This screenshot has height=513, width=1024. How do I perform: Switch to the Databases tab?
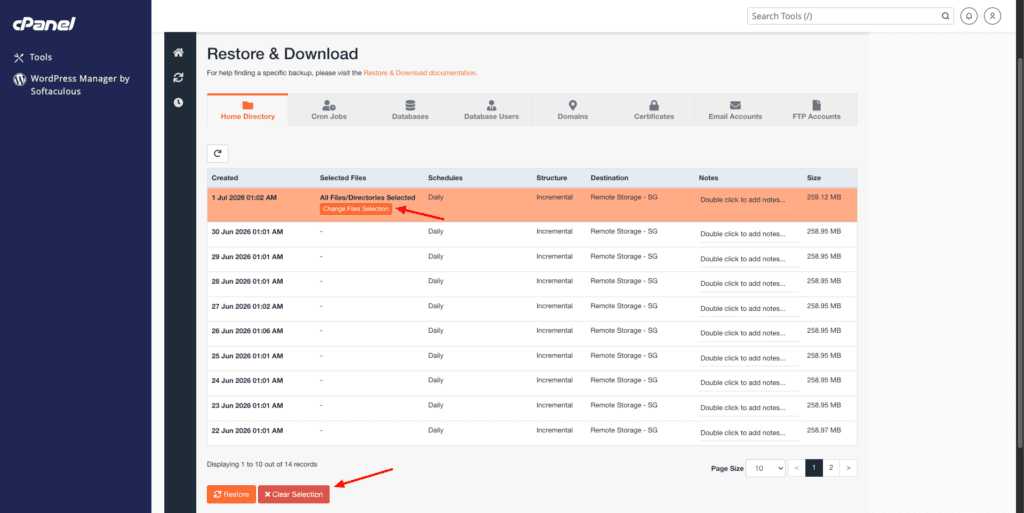pos(410,110)
